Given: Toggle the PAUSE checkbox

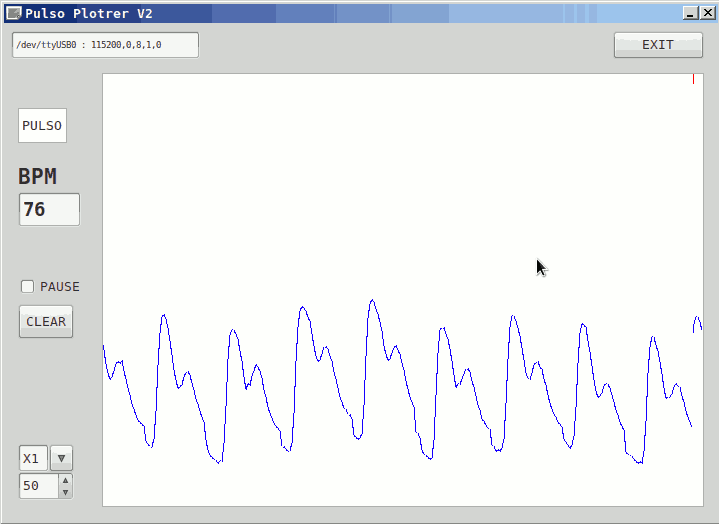Looking at the screenshot, I should [x=28, y=287].
